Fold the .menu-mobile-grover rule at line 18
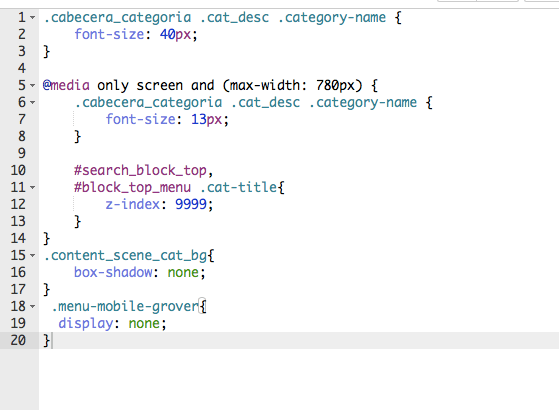559x410 pixels. click(32, 307)
